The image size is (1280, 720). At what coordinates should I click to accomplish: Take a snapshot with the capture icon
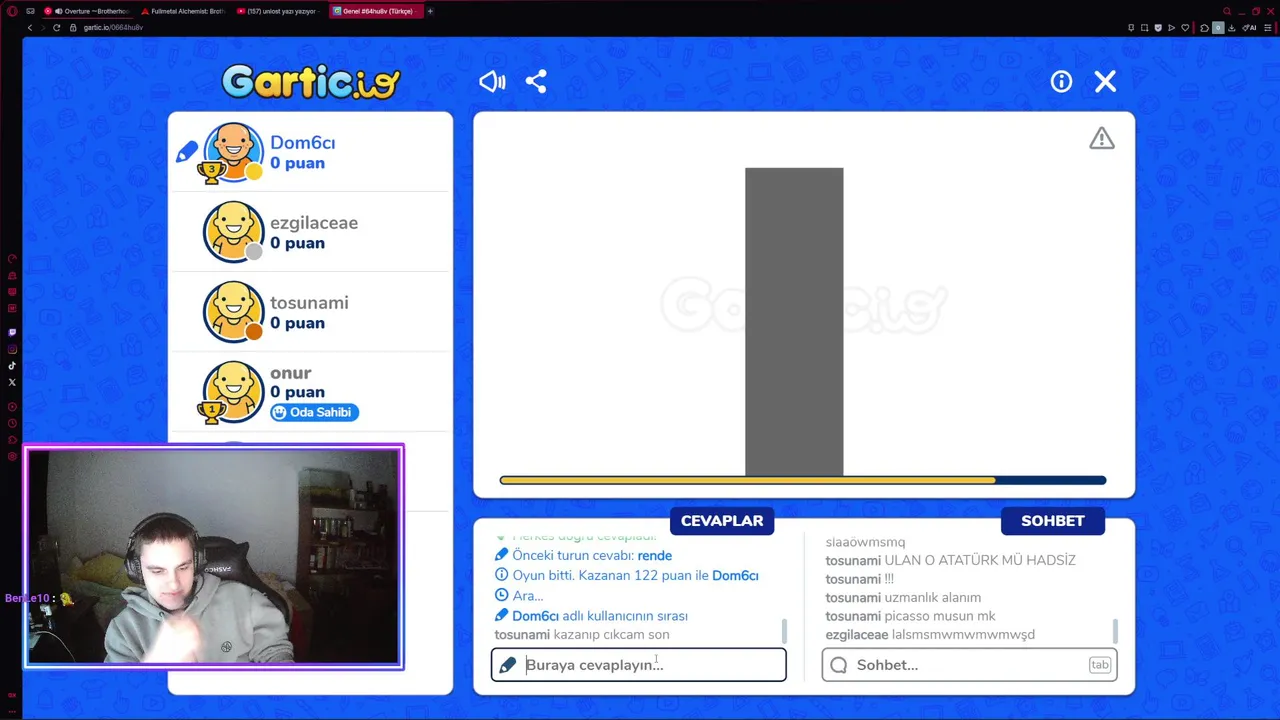pyautogui.click(x=1144, y=28)
